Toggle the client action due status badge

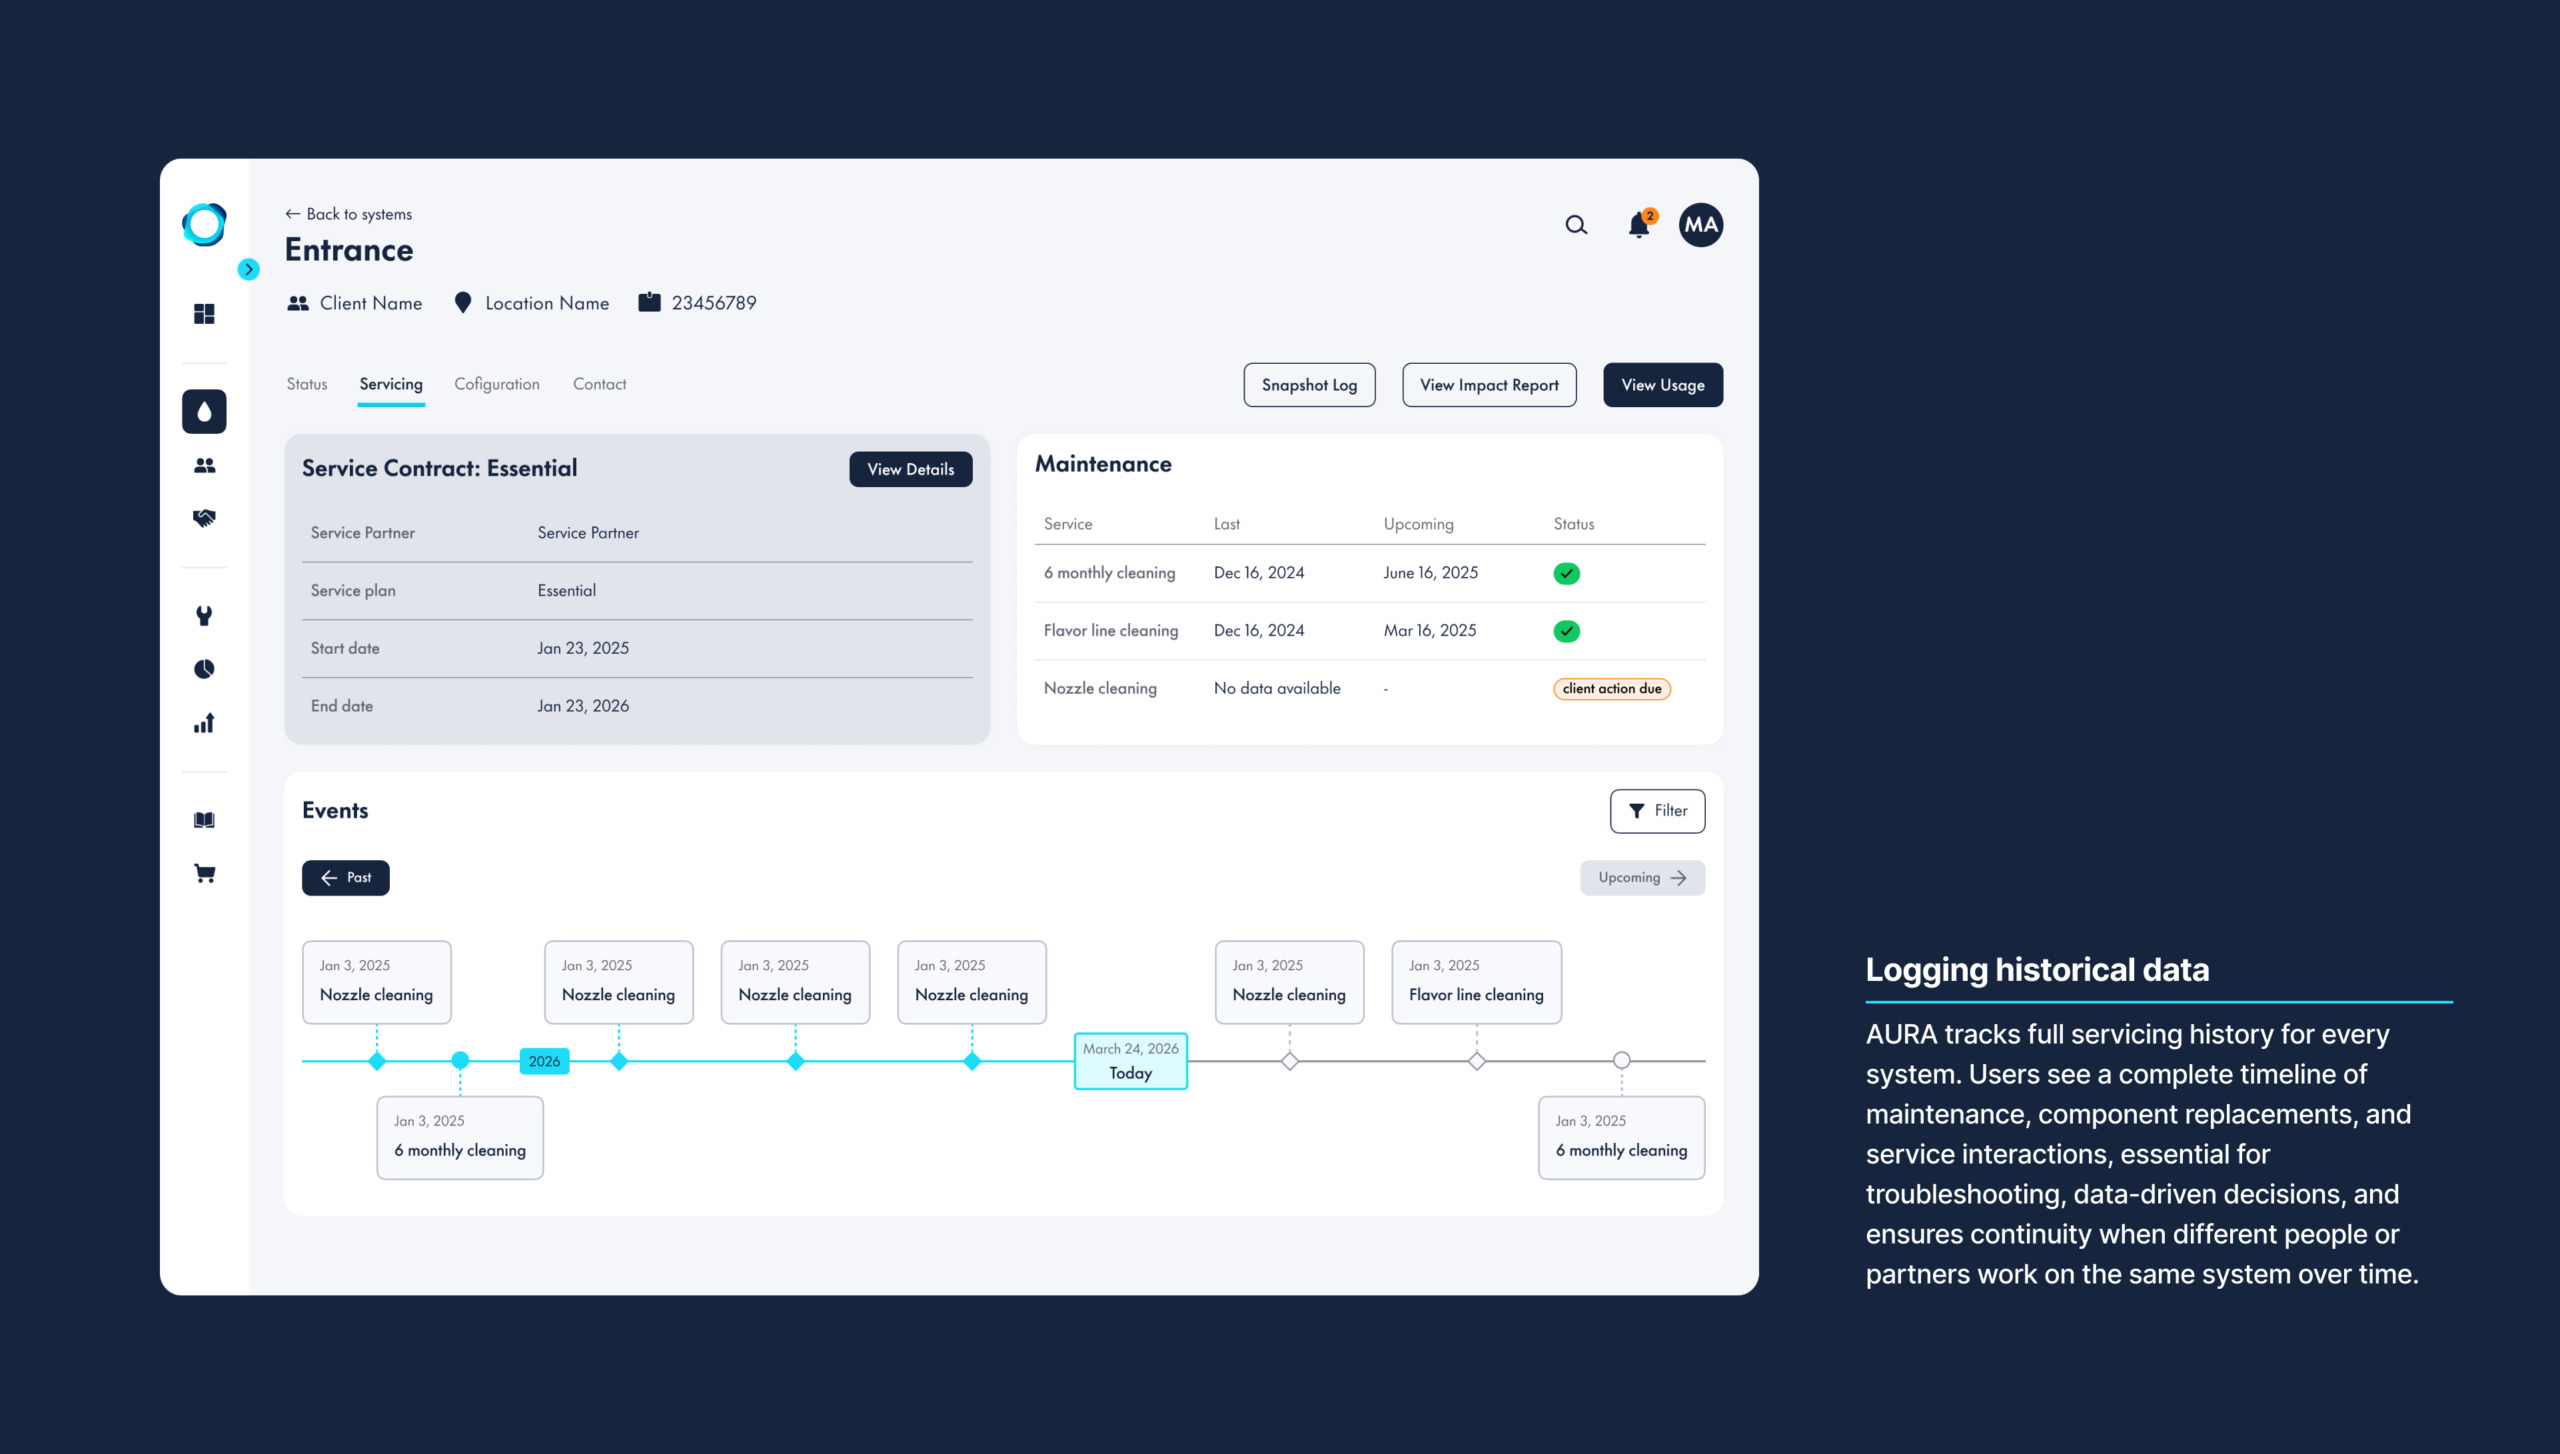(1611, 688)
